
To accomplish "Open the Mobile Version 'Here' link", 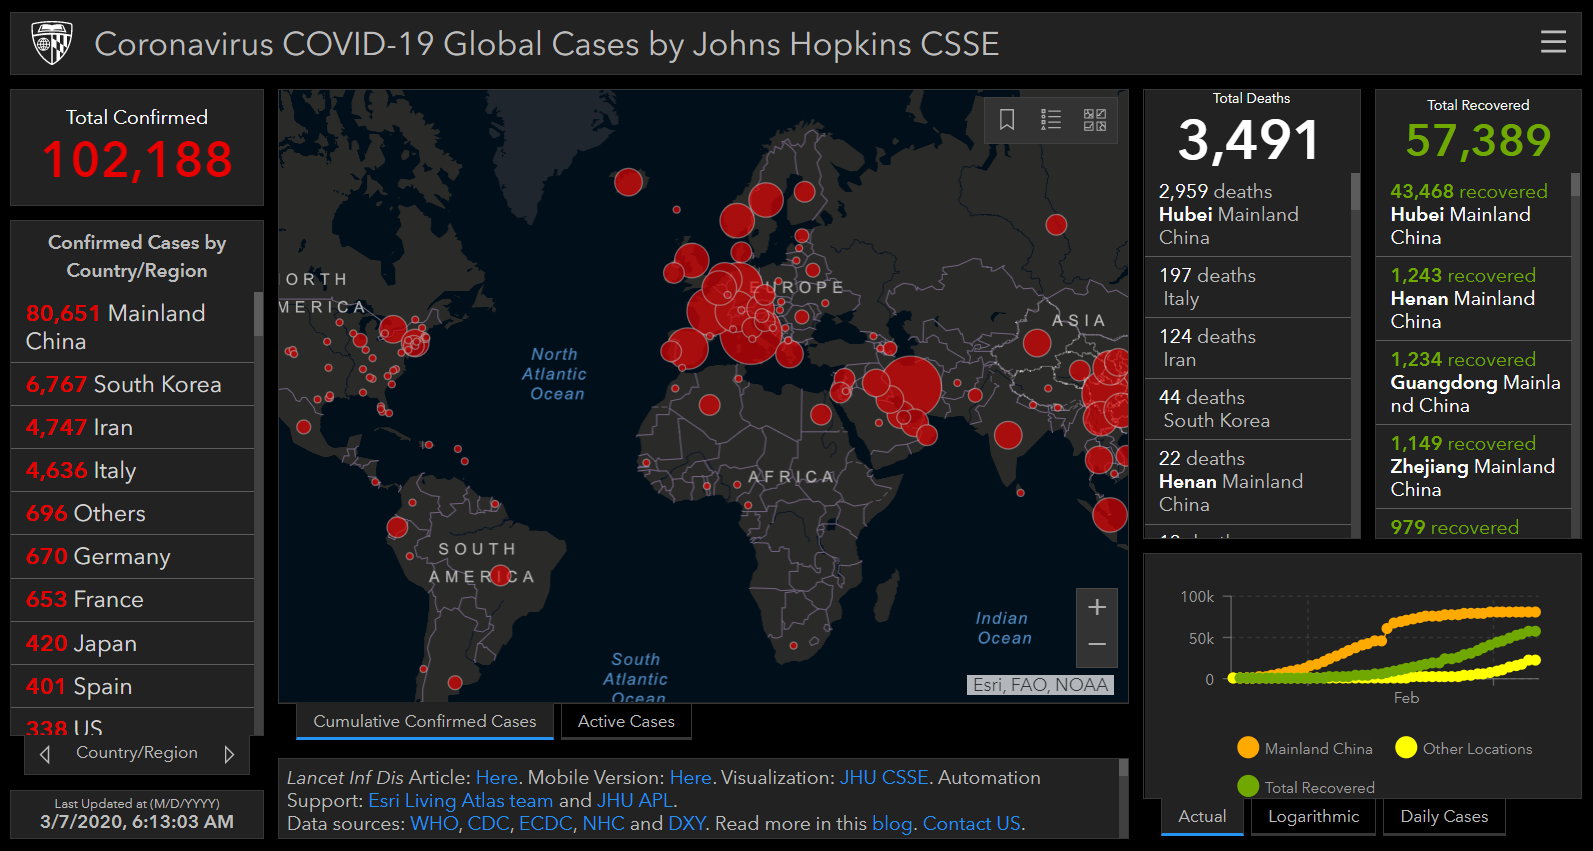I will [690, 777].
